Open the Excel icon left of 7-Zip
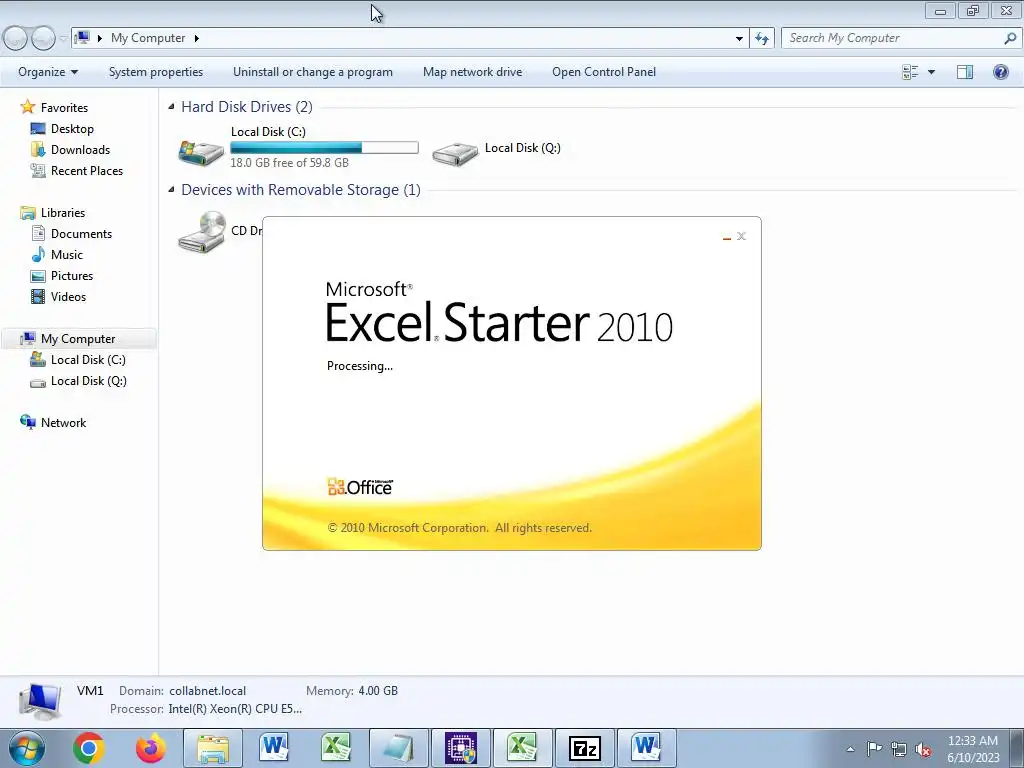The height and width of the screenshot is (768, 1024). pos(522,748)
